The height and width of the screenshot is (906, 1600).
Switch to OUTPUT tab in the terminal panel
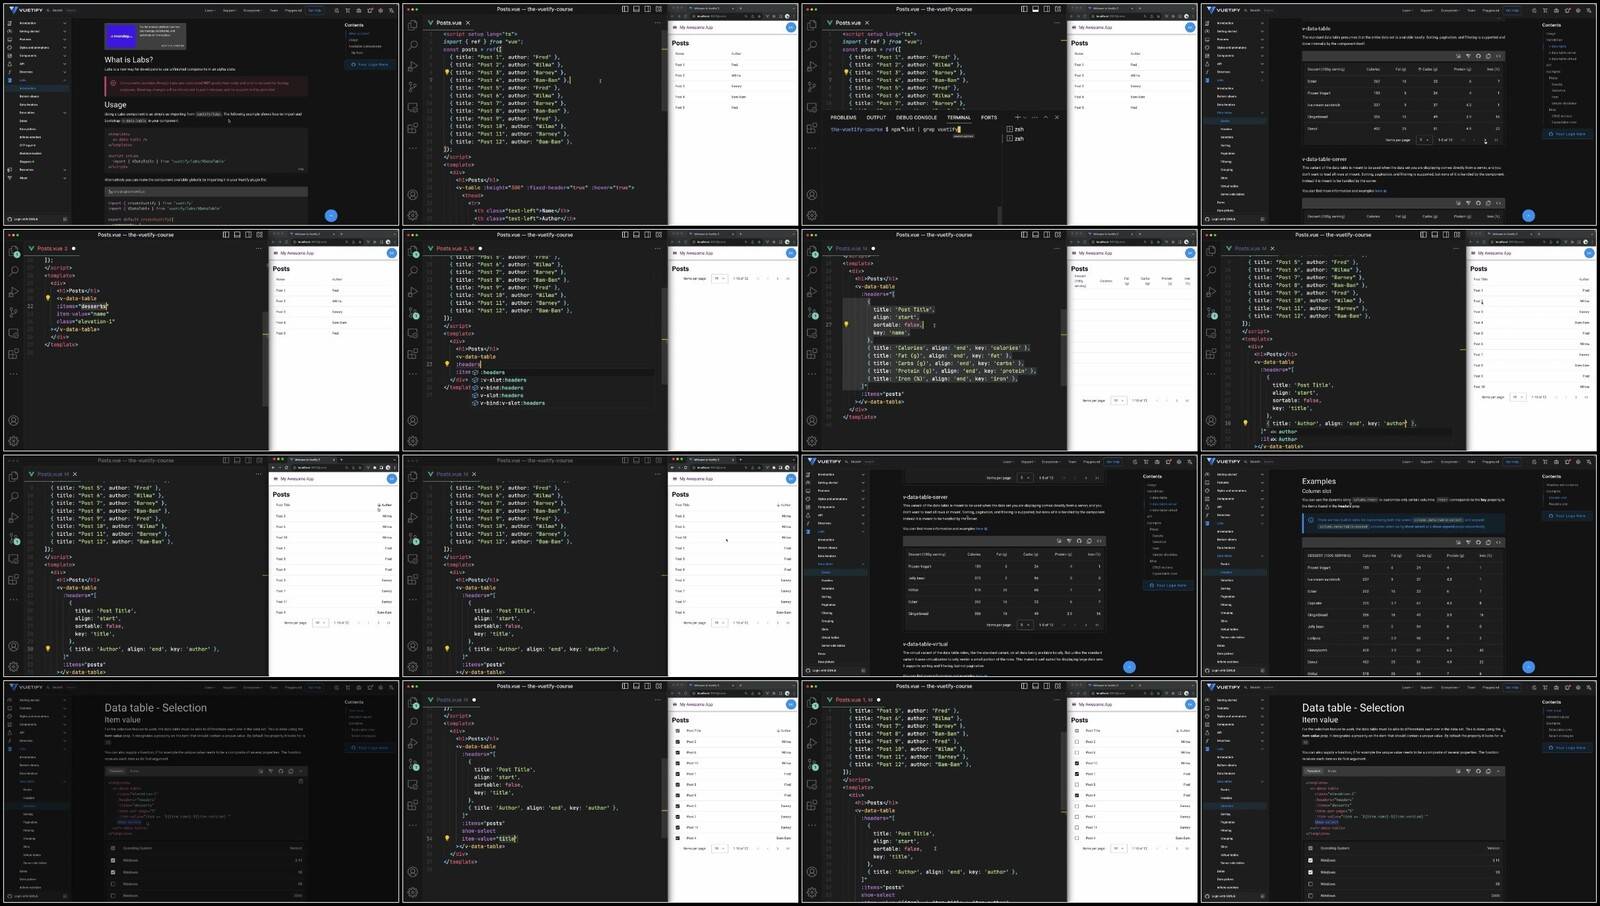coord(876,117)
